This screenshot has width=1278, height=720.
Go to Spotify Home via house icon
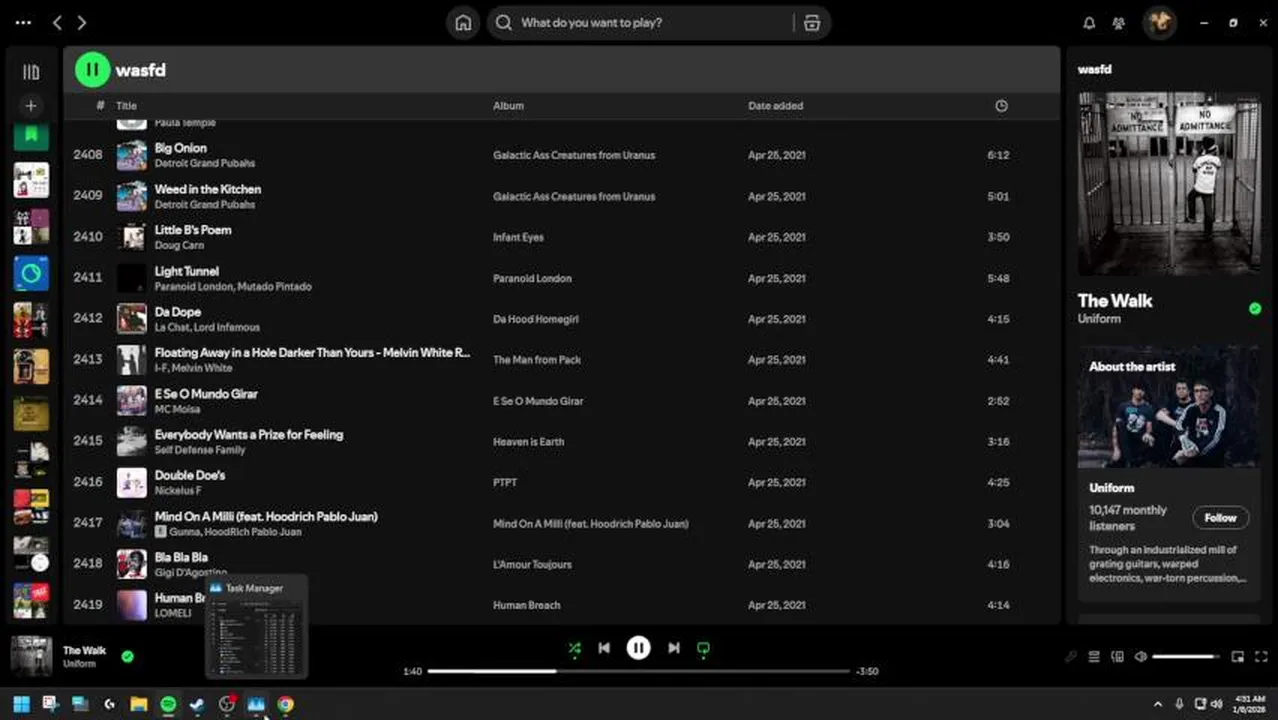pyautogui.click(x=463, y=23)
